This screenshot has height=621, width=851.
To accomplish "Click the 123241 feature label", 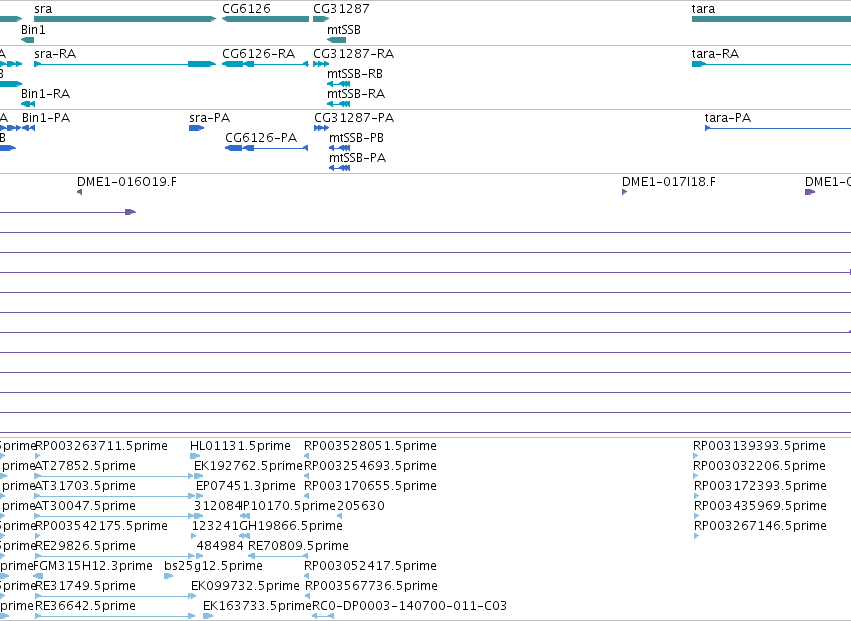I will [x=215, y=526].
